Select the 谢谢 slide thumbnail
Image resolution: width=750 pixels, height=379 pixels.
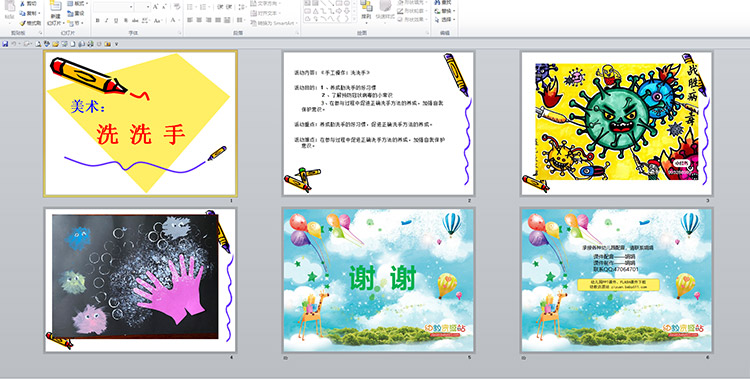point(378,280)
